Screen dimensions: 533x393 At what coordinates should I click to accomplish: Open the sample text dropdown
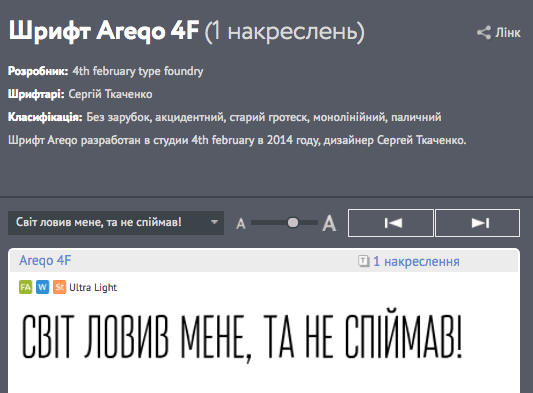pos(116,223)
